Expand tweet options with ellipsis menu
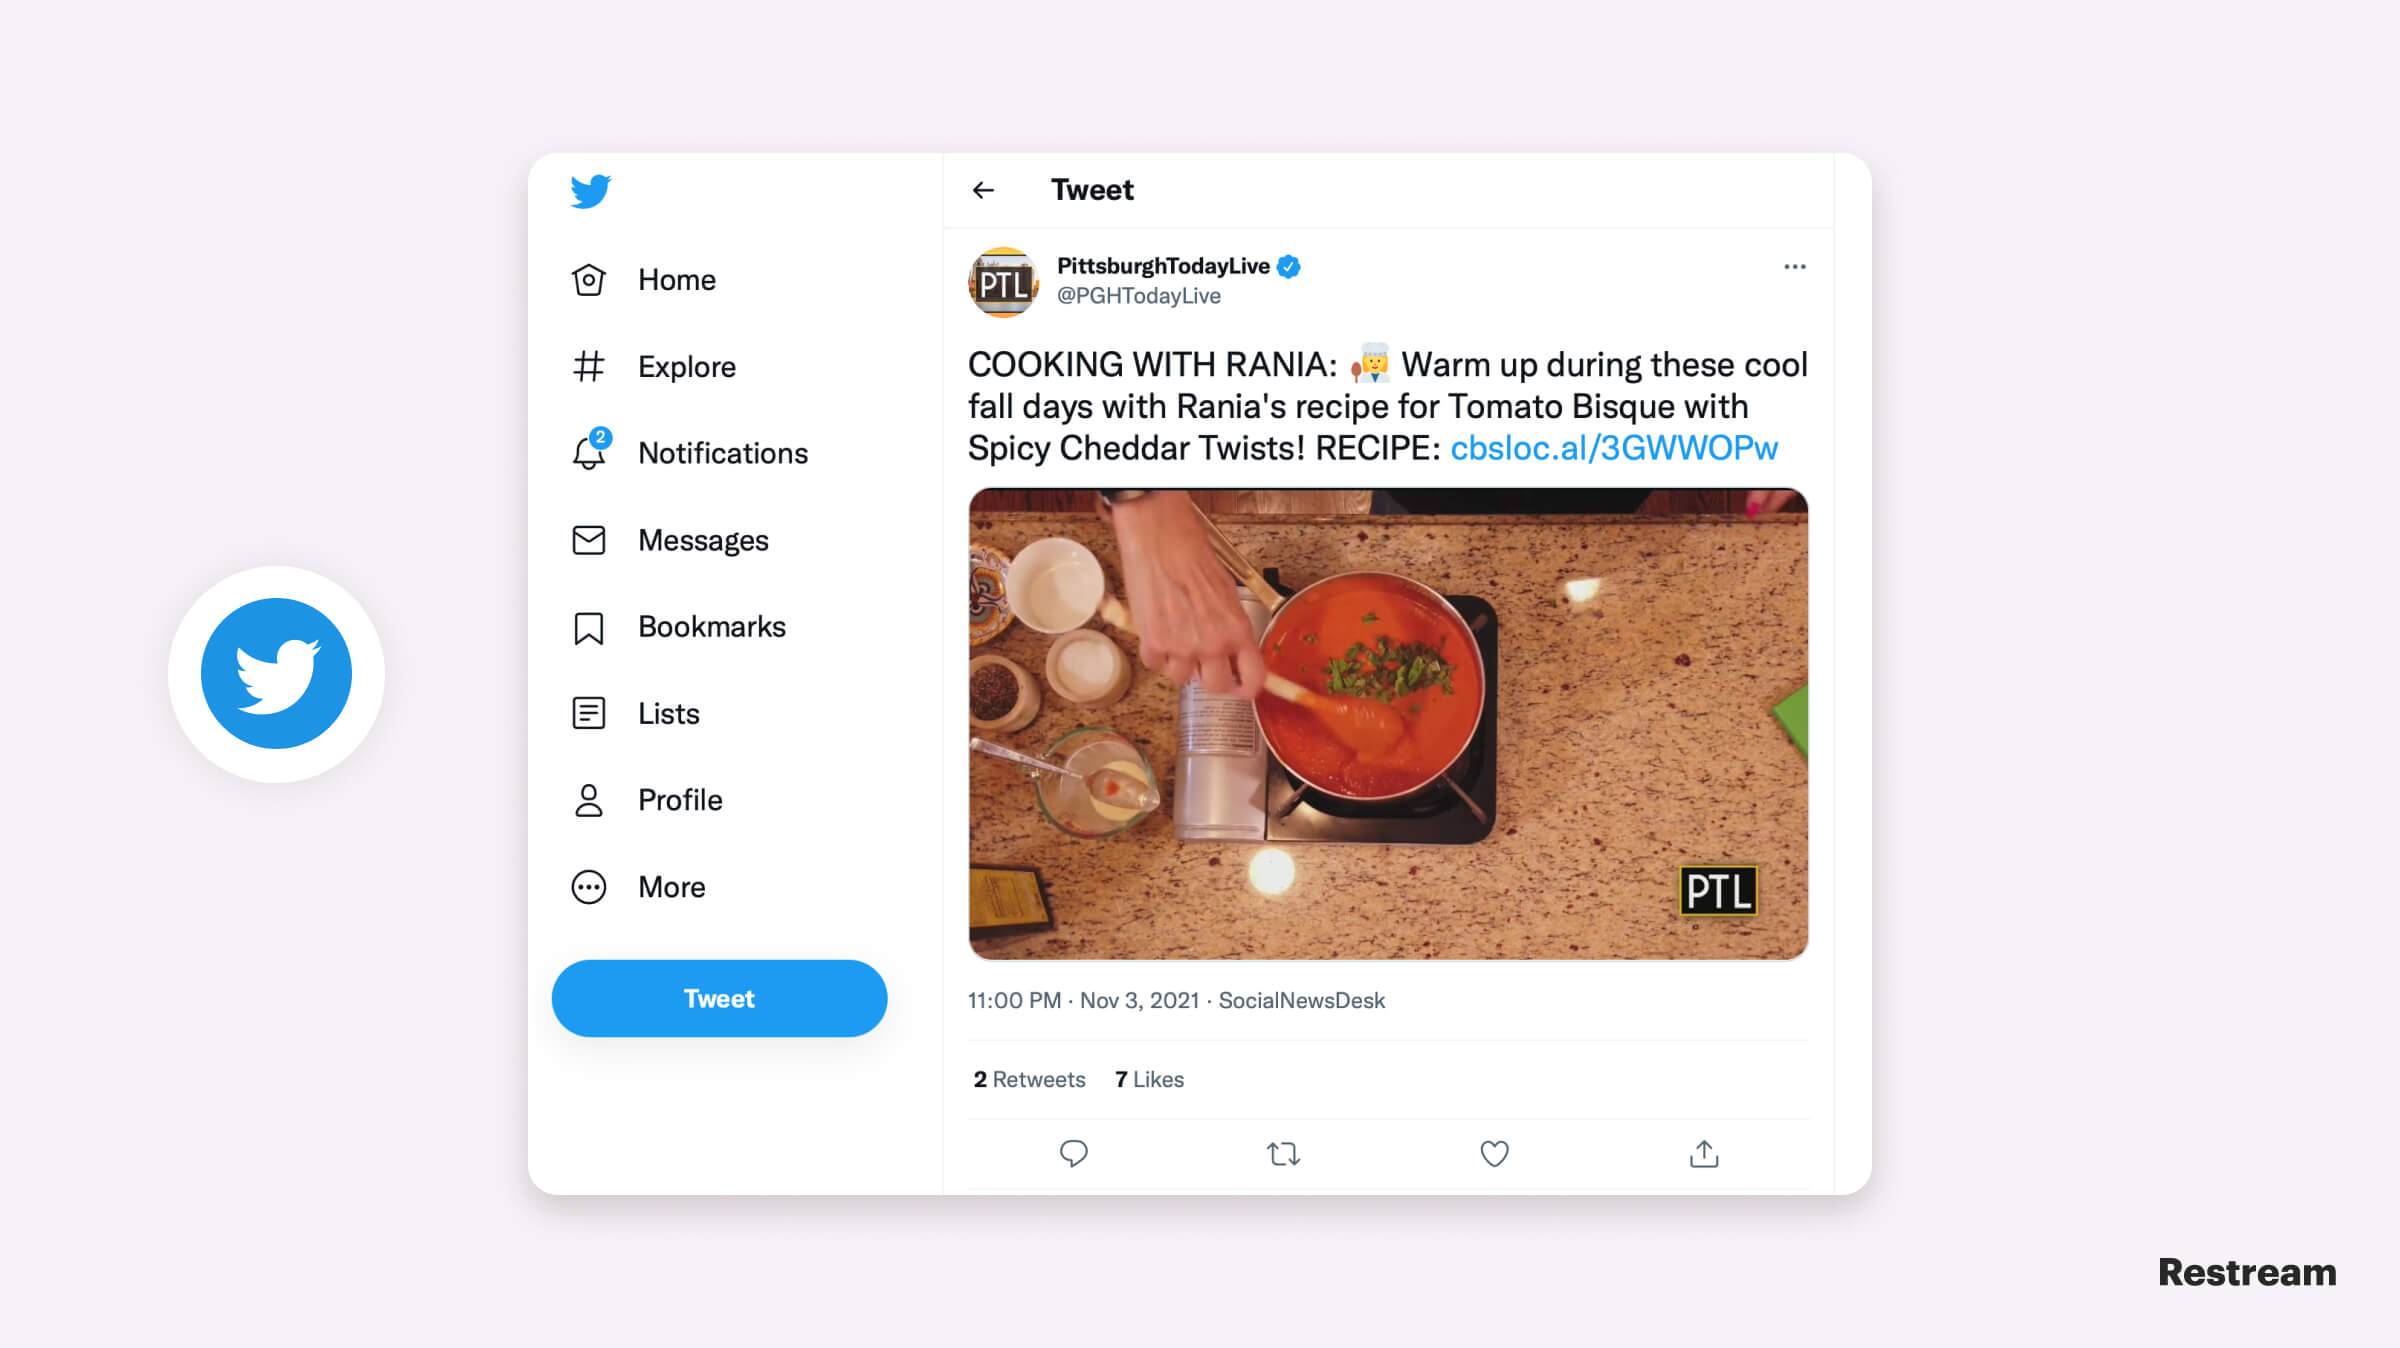The height and width of the screenshot is (1348, 2400). (x=1793, y=267)
